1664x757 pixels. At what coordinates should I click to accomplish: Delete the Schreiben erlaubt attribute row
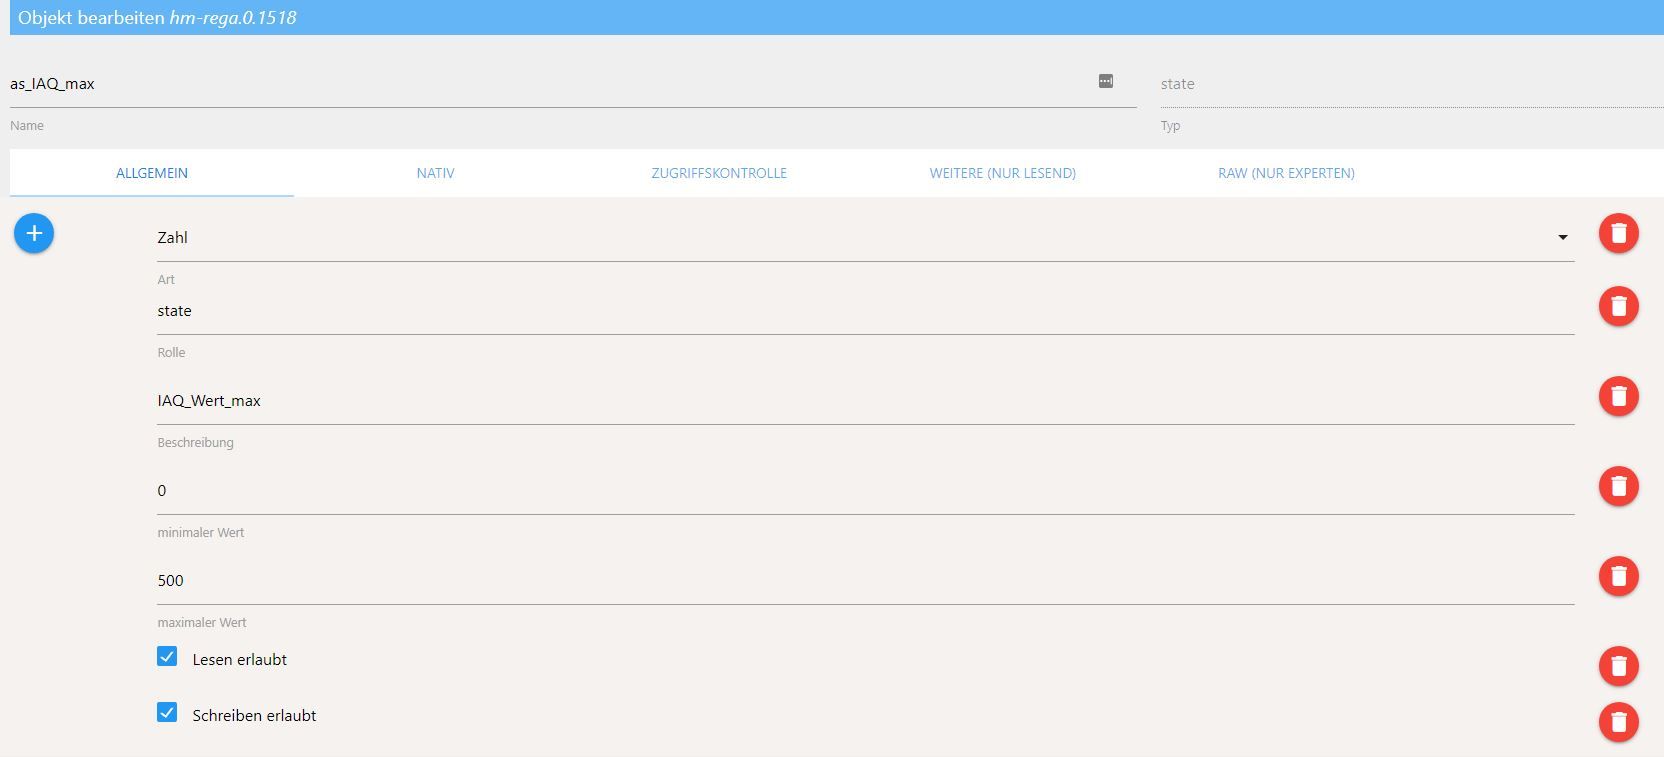[1618, 722]
